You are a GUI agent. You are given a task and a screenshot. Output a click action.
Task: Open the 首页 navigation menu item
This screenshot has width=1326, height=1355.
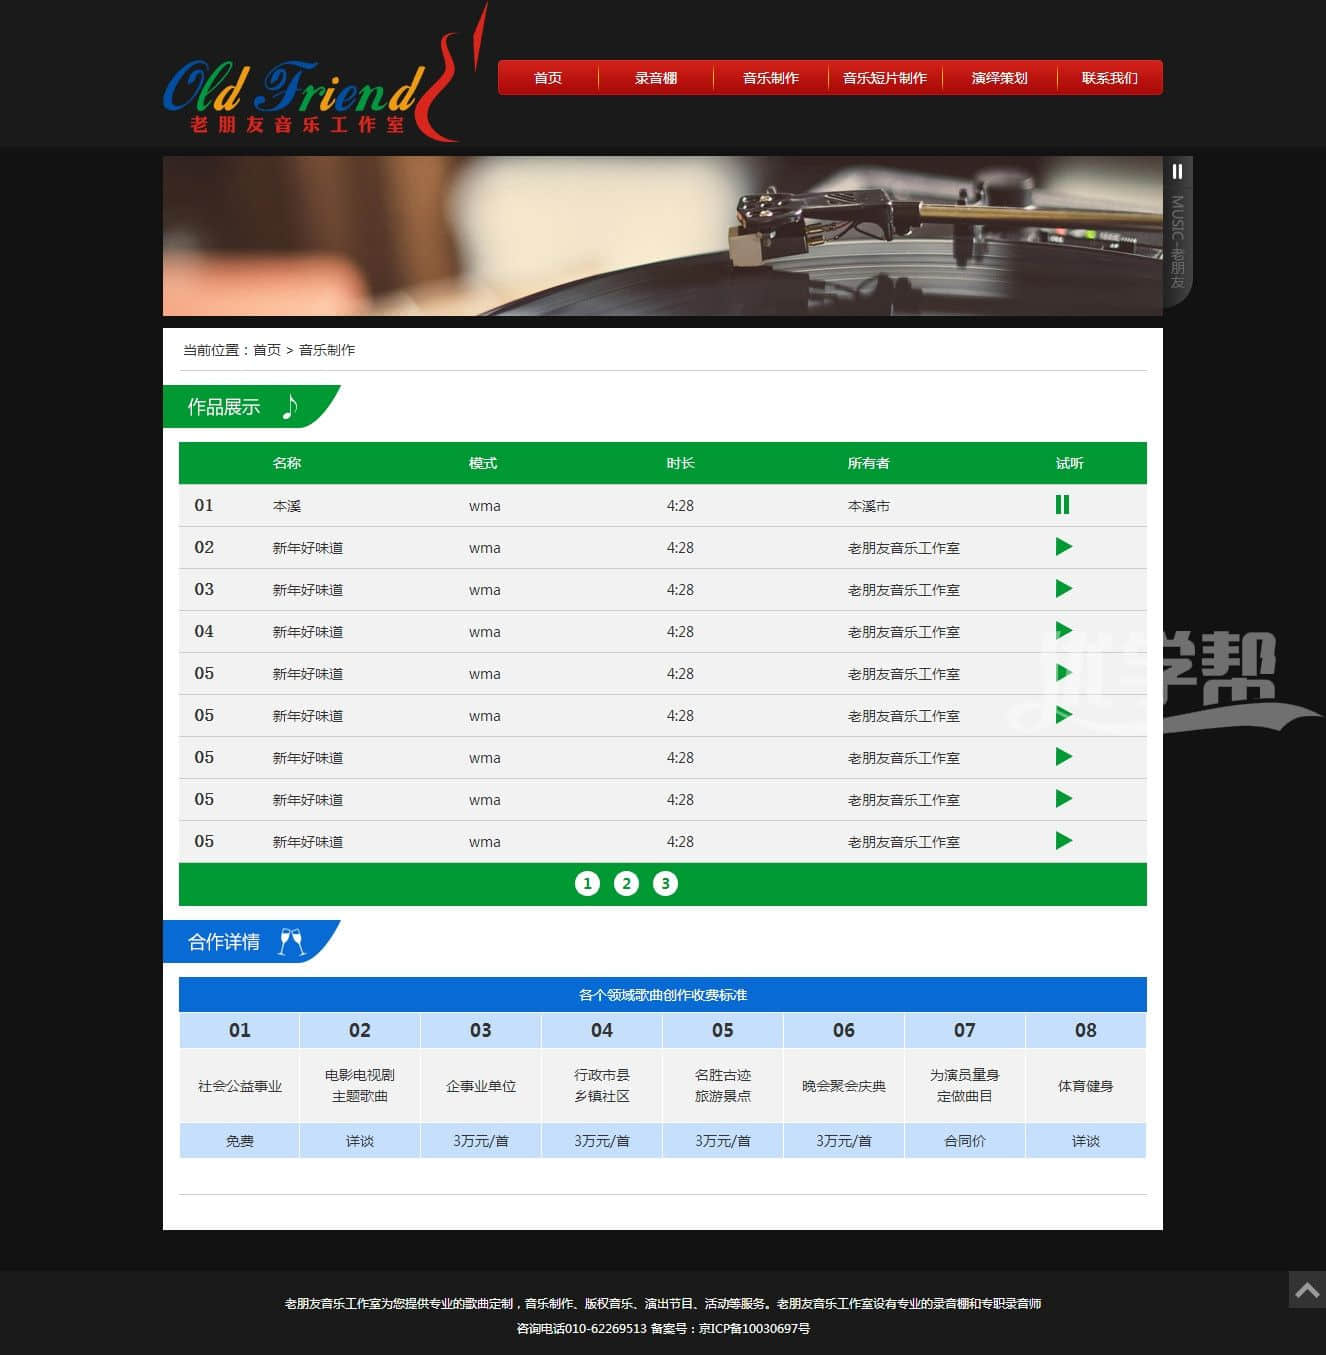(x=548, y=78)
